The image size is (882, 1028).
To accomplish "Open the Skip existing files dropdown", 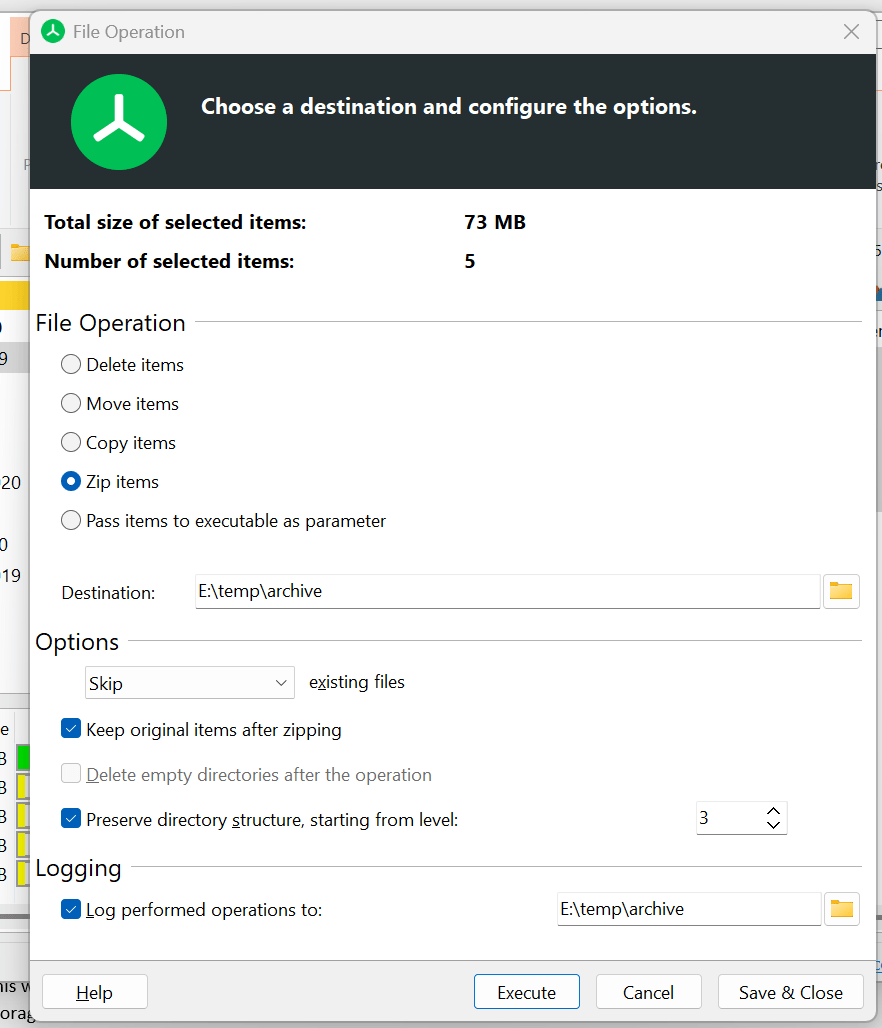I will (189, 684).
